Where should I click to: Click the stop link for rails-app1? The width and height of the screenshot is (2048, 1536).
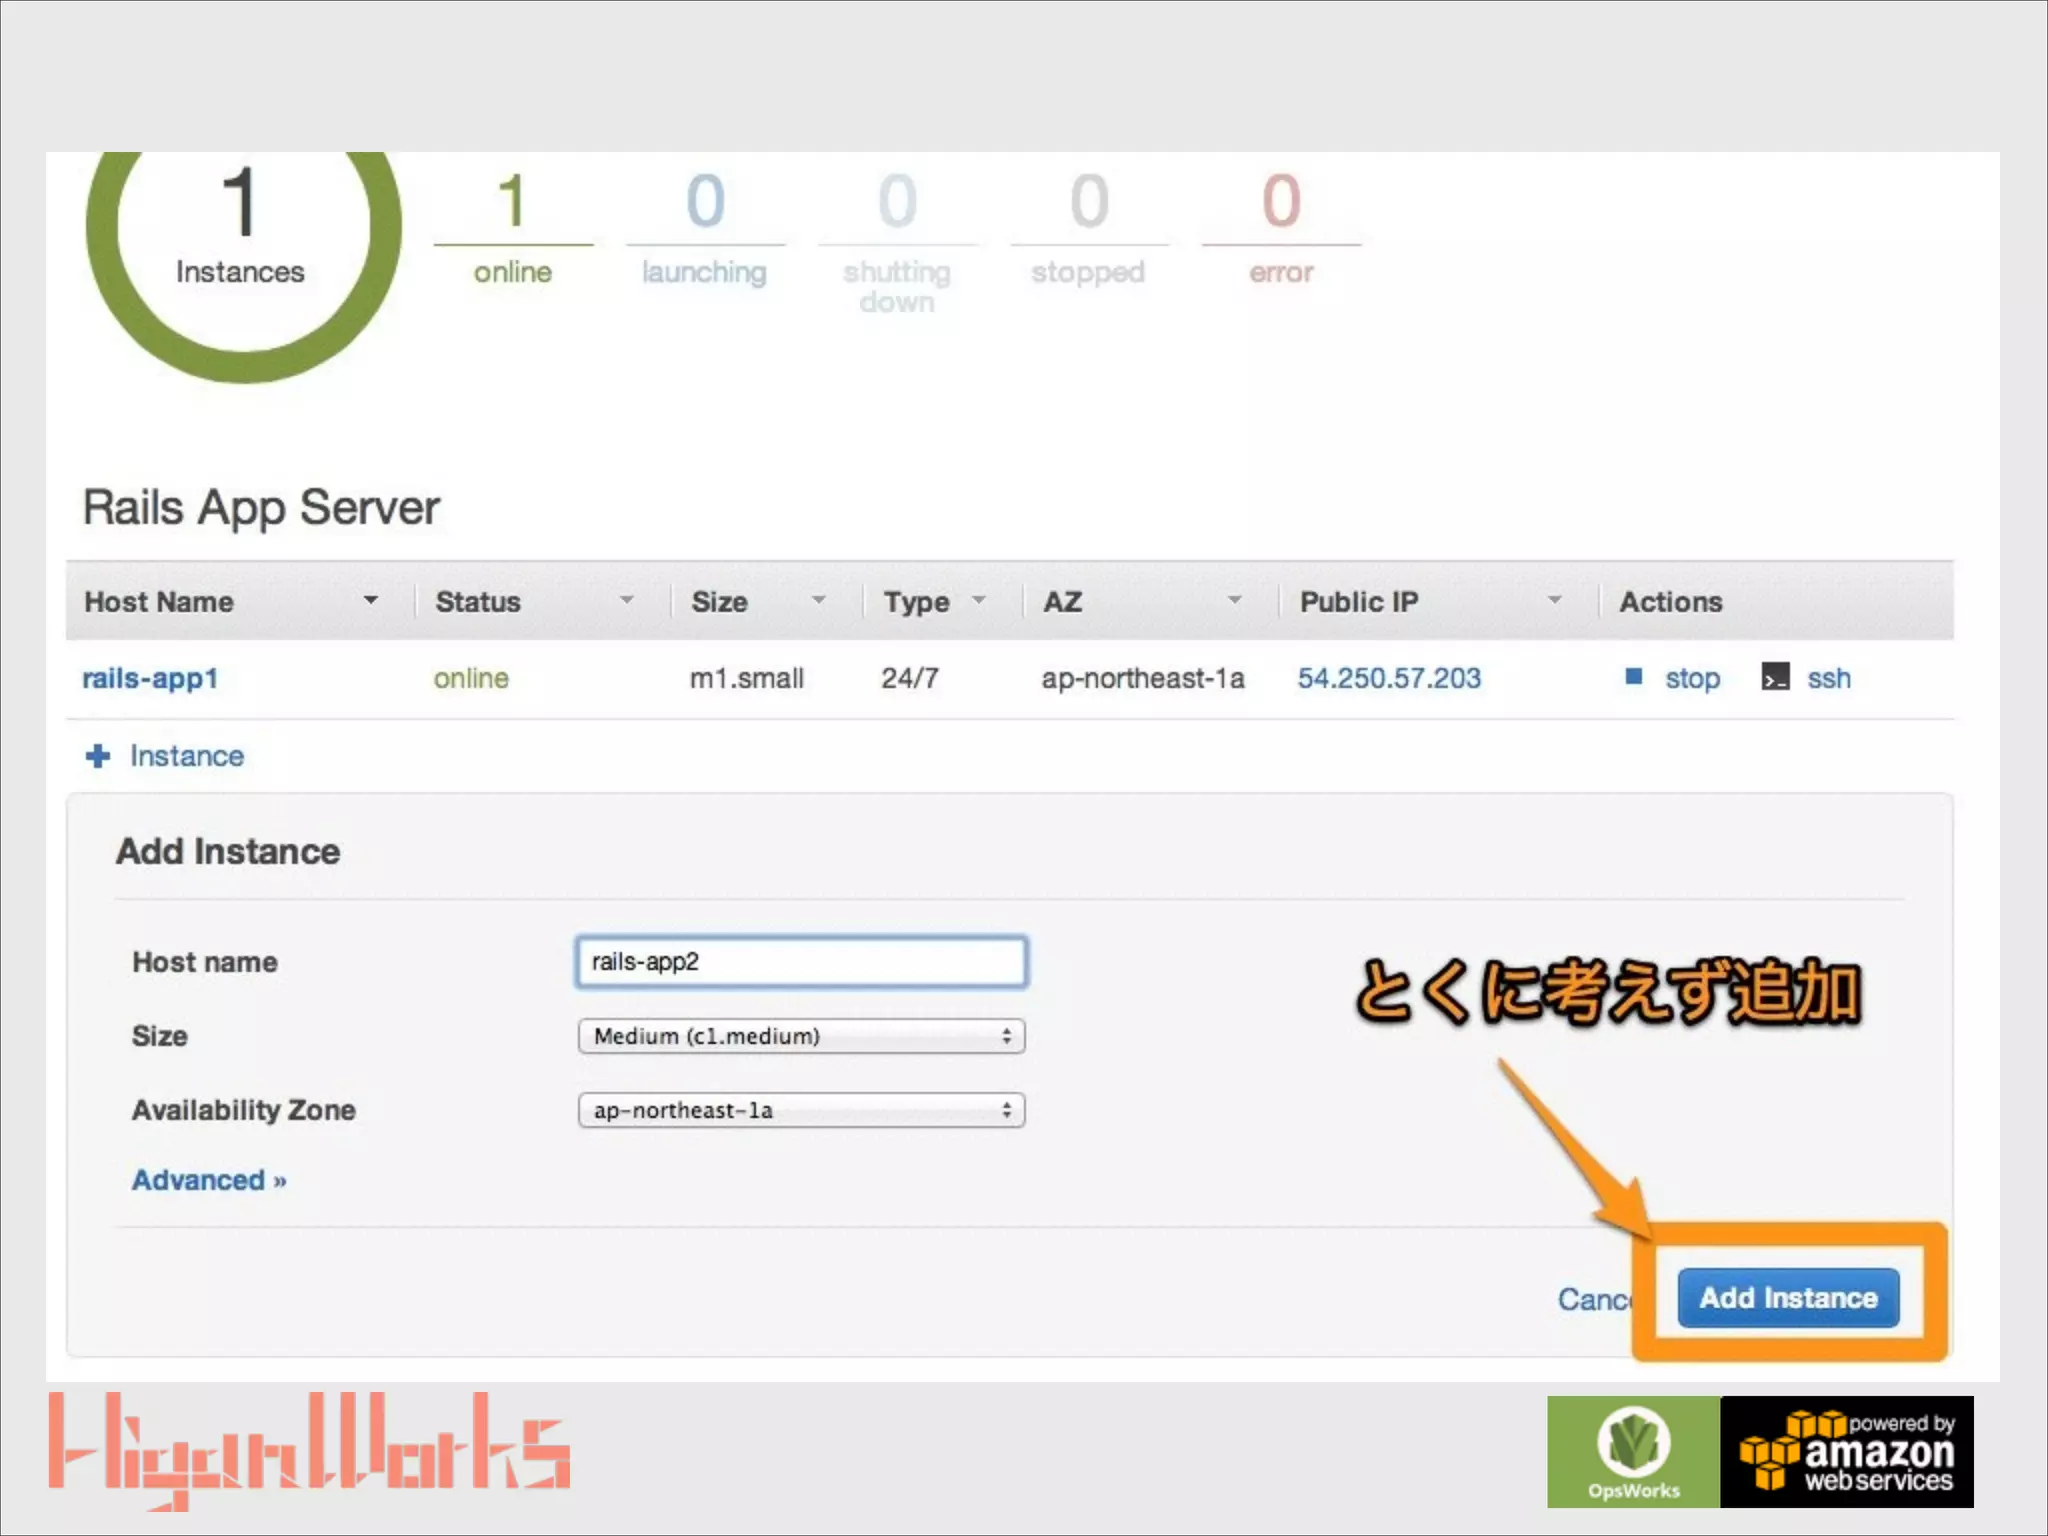click(1692, 678)
